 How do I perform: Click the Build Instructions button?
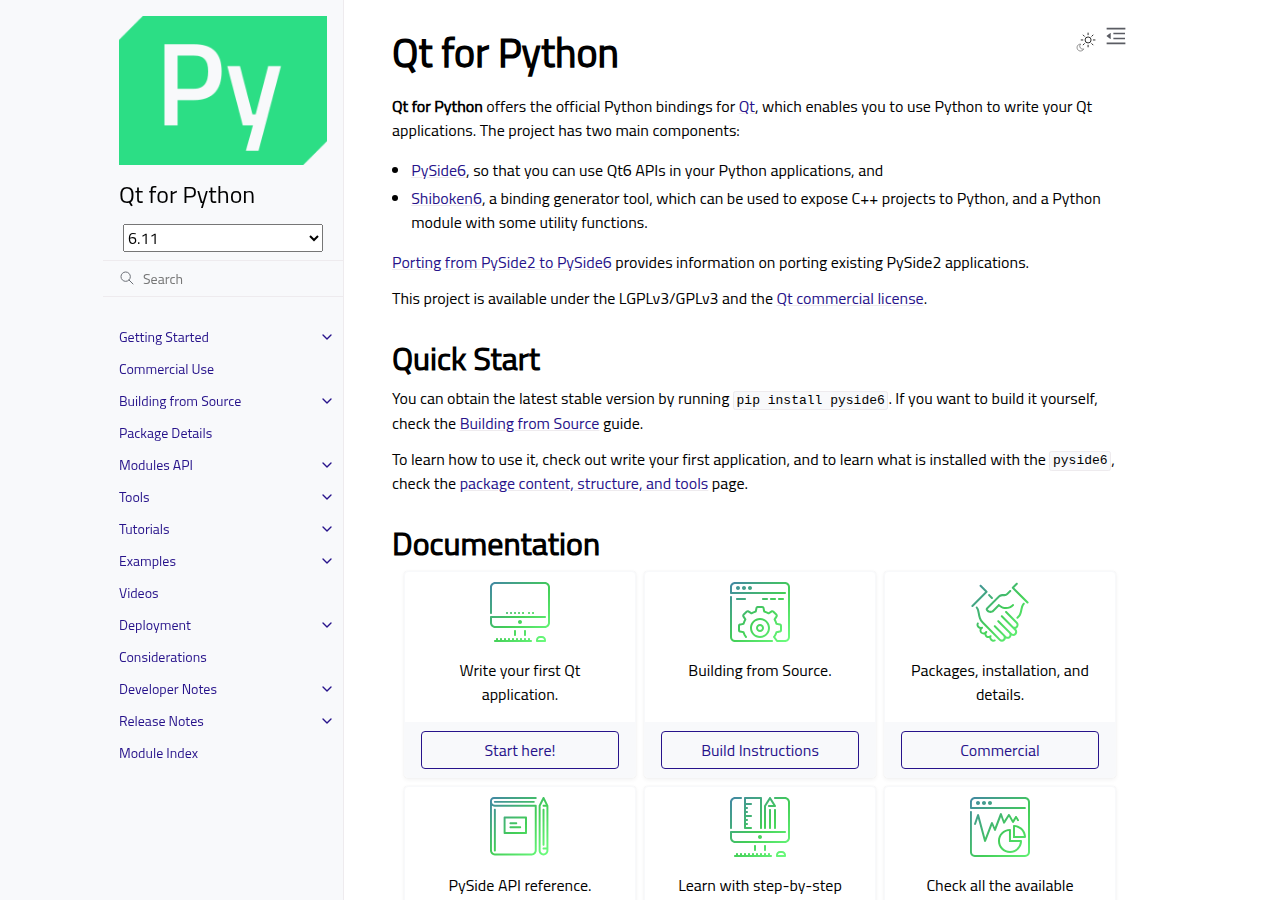click(x=760, y=750)
